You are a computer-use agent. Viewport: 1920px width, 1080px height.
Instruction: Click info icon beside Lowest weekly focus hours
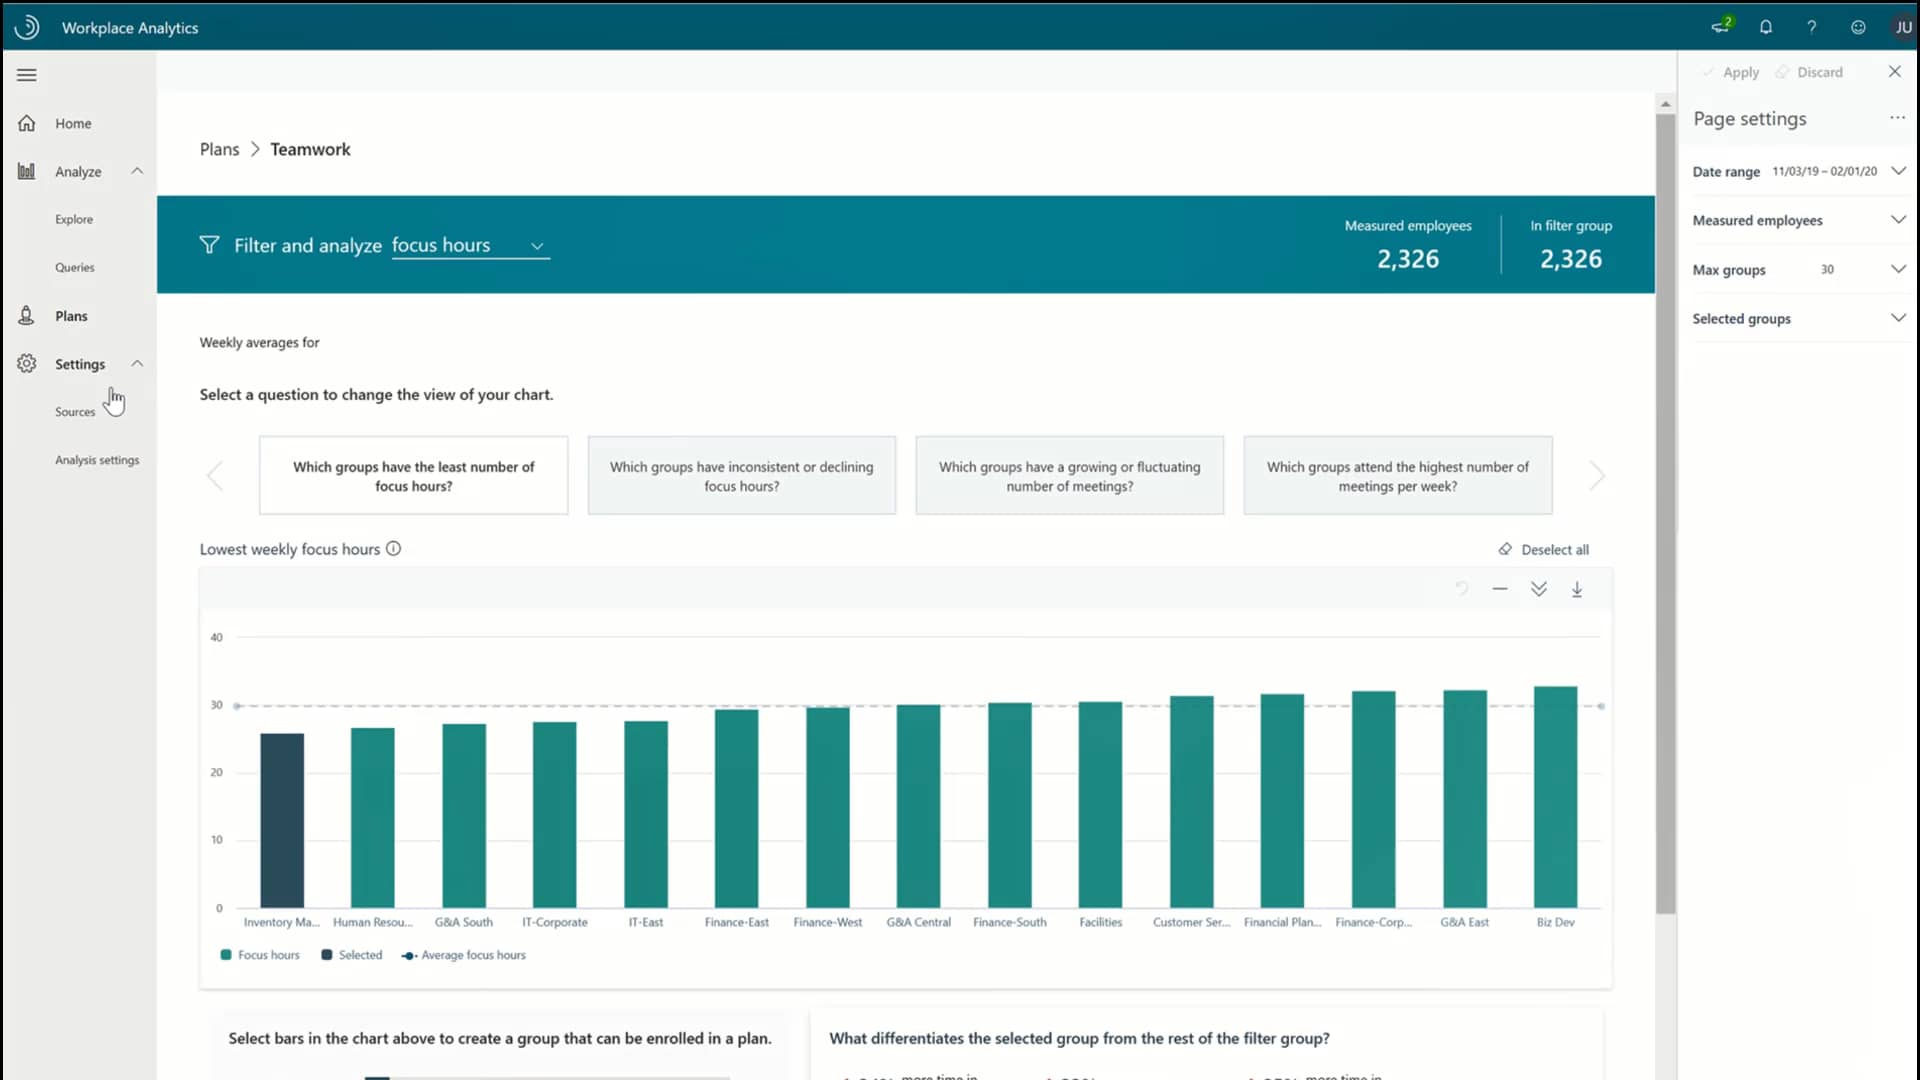point(394,549)
